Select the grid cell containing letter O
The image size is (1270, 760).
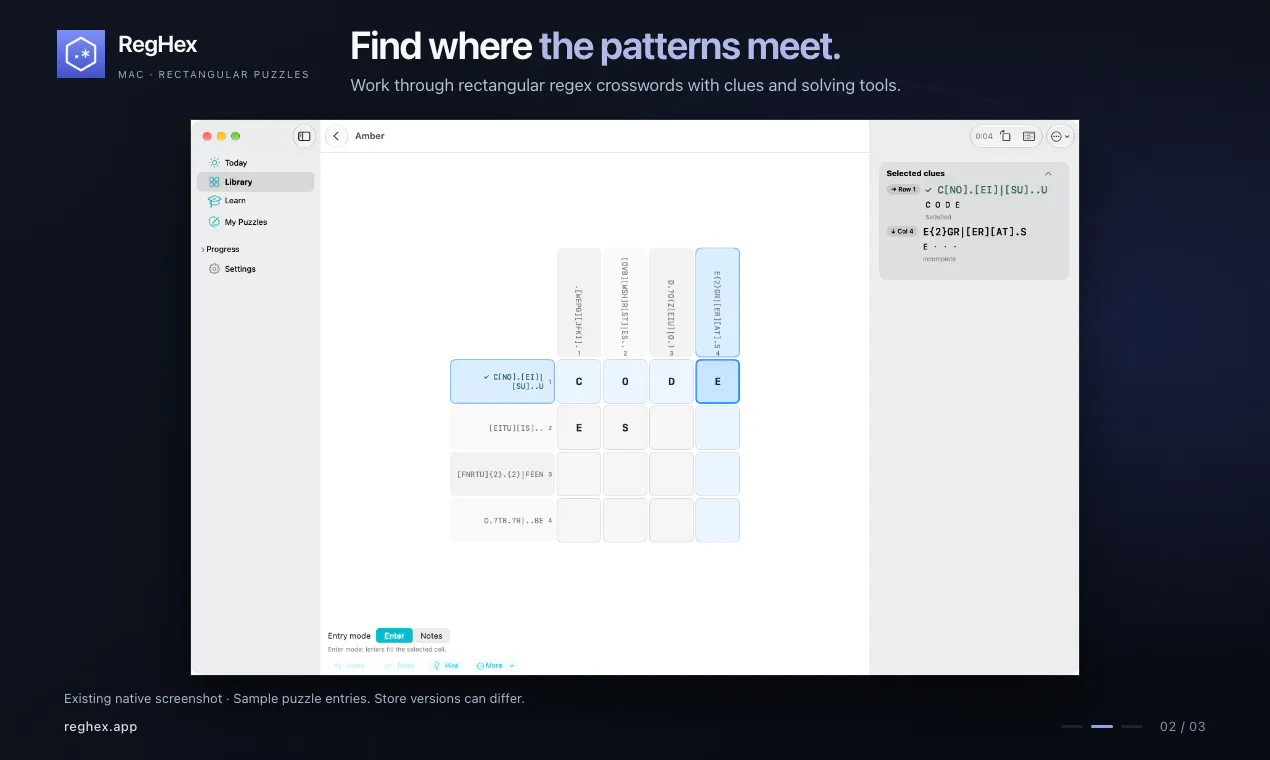[x=625, y=381]
